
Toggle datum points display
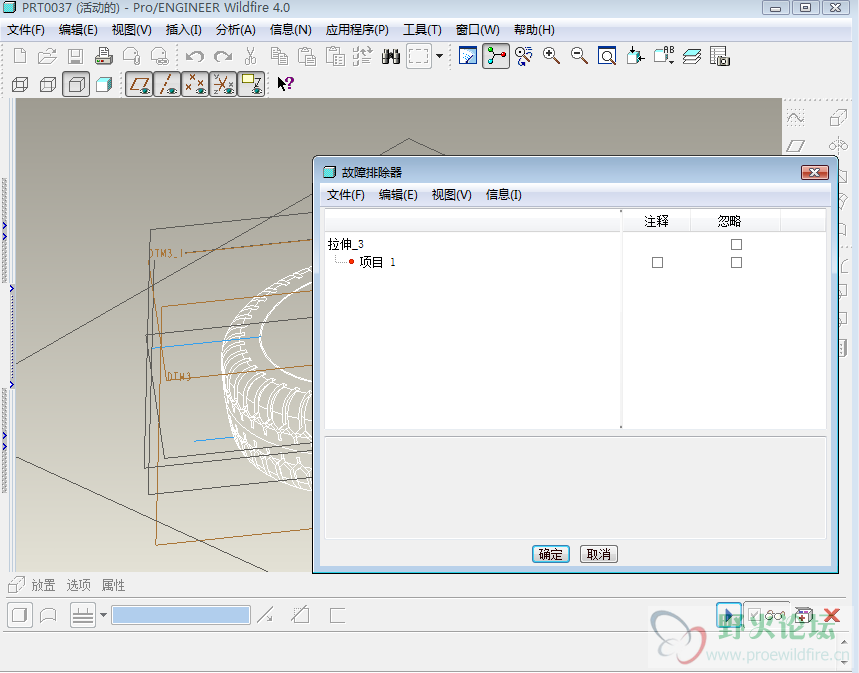point(196,84)
